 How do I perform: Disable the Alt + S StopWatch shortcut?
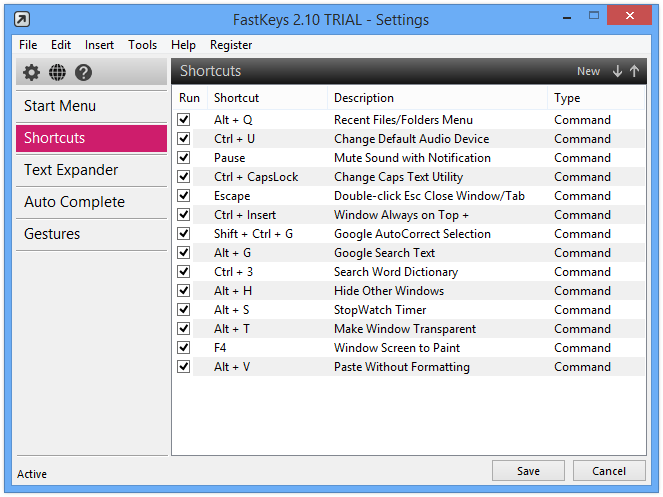184,310
